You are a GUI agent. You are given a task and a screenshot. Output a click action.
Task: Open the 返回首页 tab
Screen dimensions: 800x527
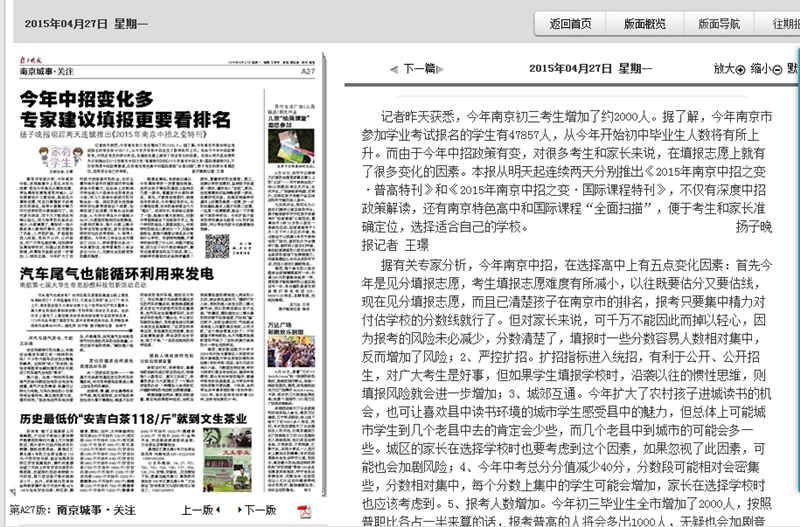click(570, 24)
